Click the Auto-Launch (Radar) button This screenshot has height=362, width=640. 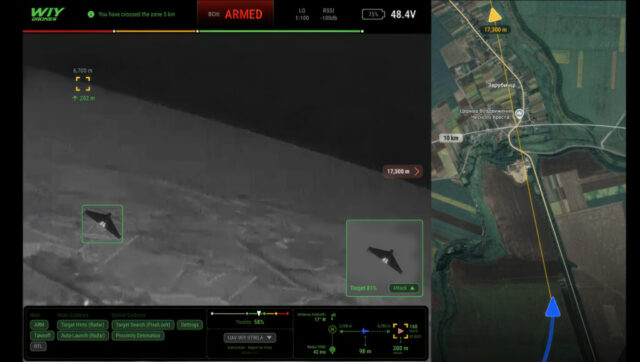(83, 335)
